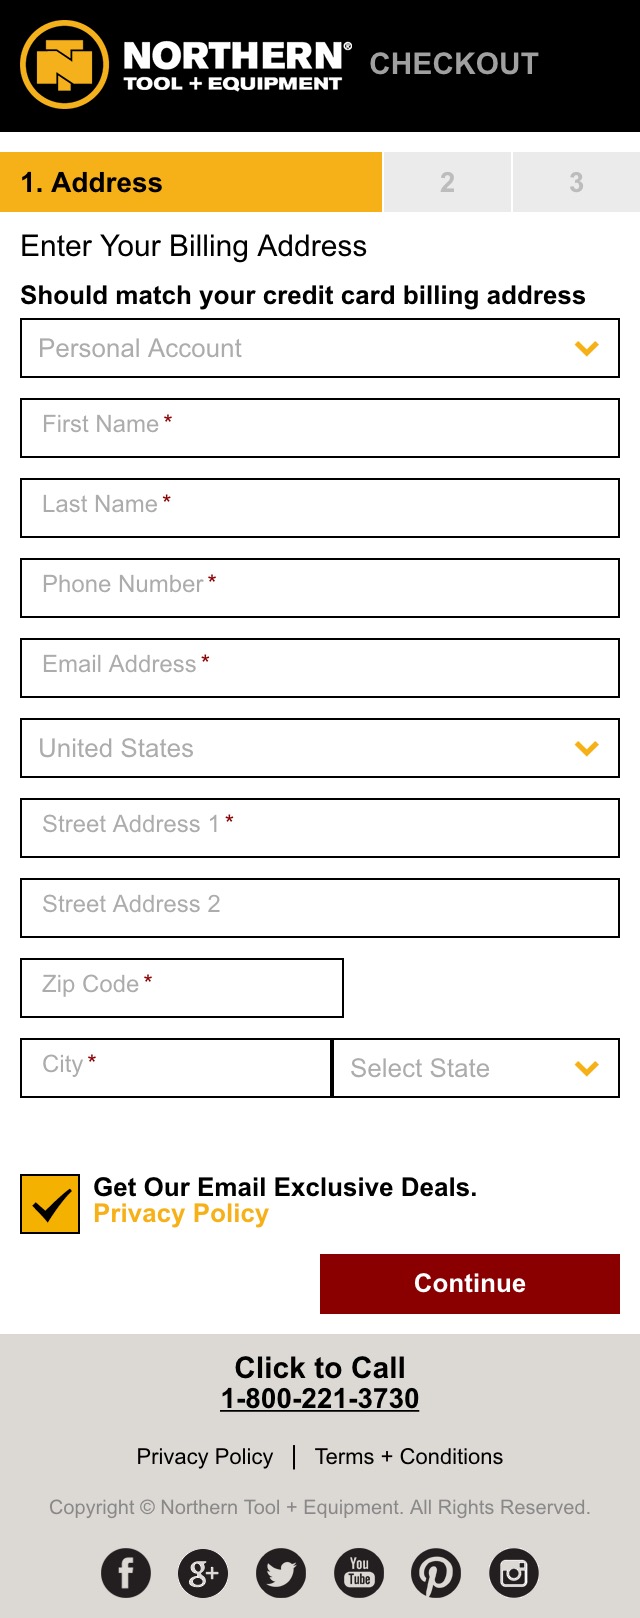Screen dimensions: 640x1618
Task: Click into the Zip Code field
Action: 182,988
